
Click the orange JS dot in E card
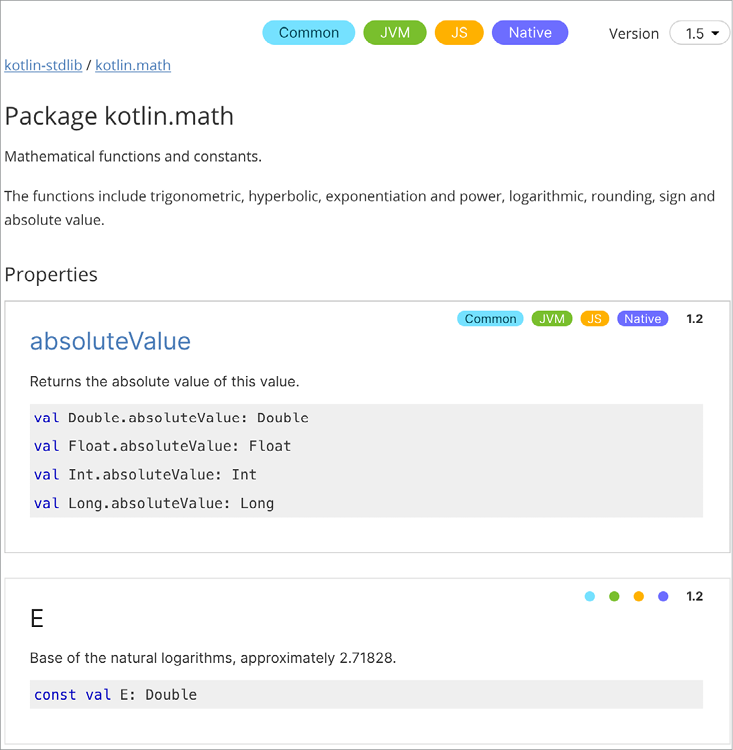coord(638,597)
